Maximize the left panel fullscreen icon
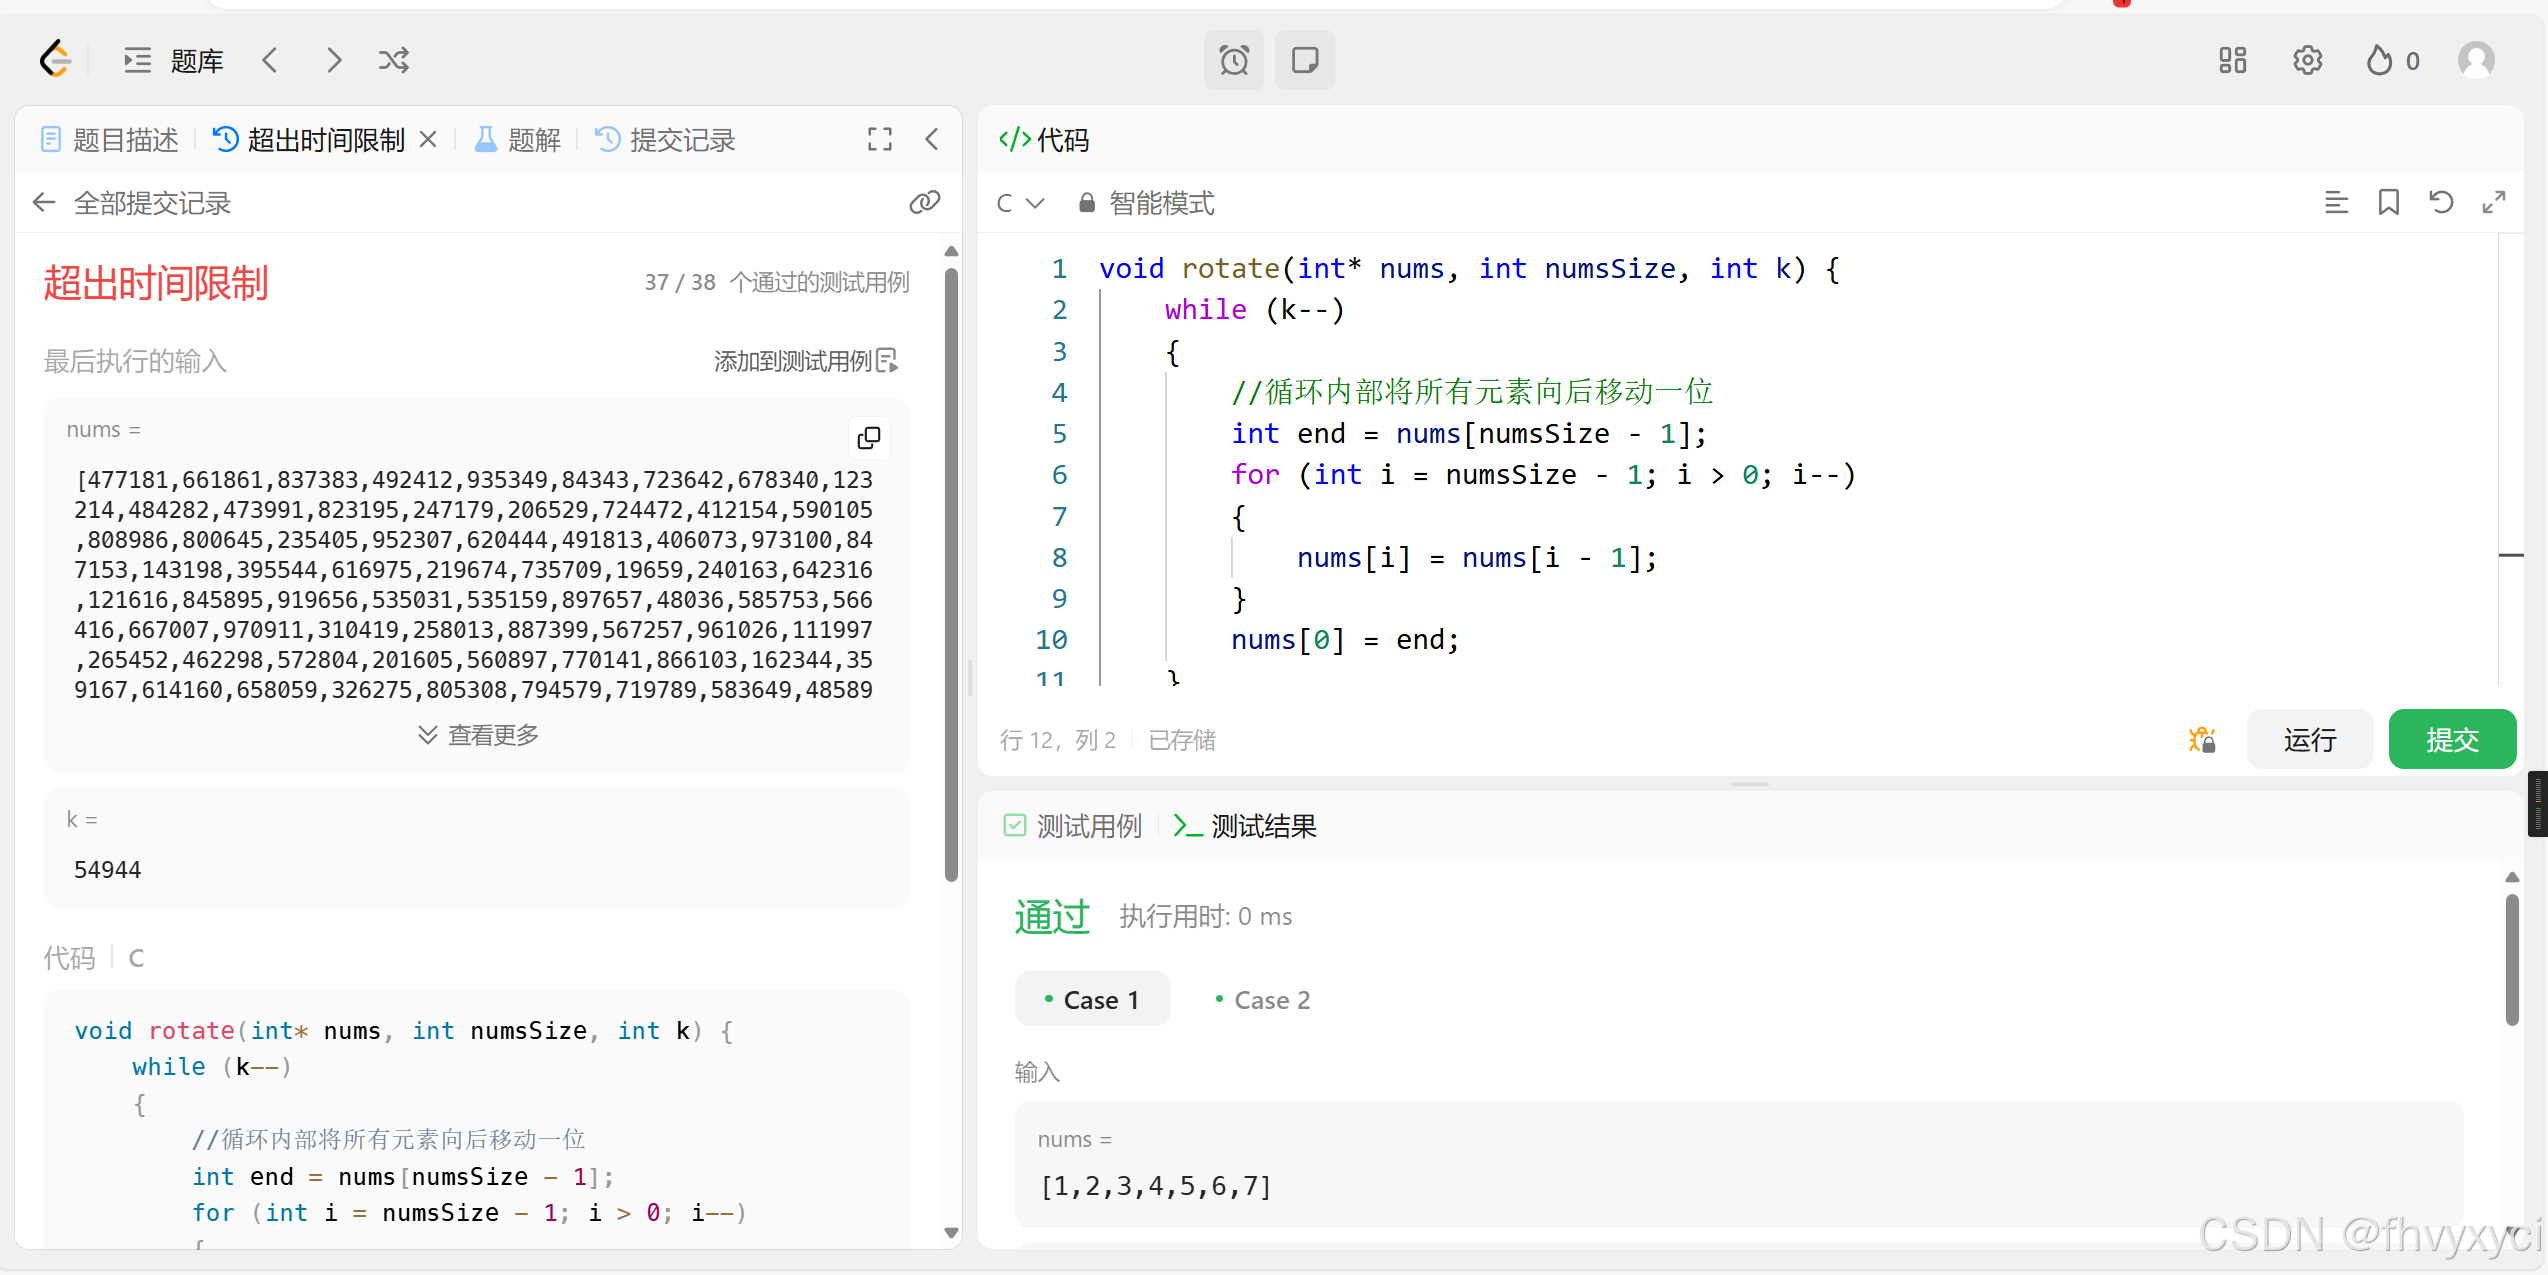Image resolution: width=2548 pixels, height=1275 pixels. (x=880, y=139)
